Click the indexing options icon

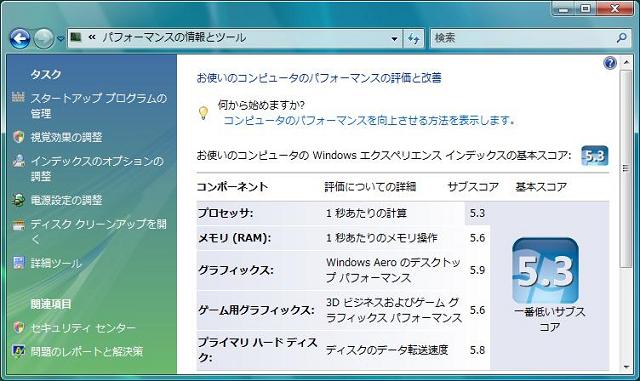[x=18, y=161]
